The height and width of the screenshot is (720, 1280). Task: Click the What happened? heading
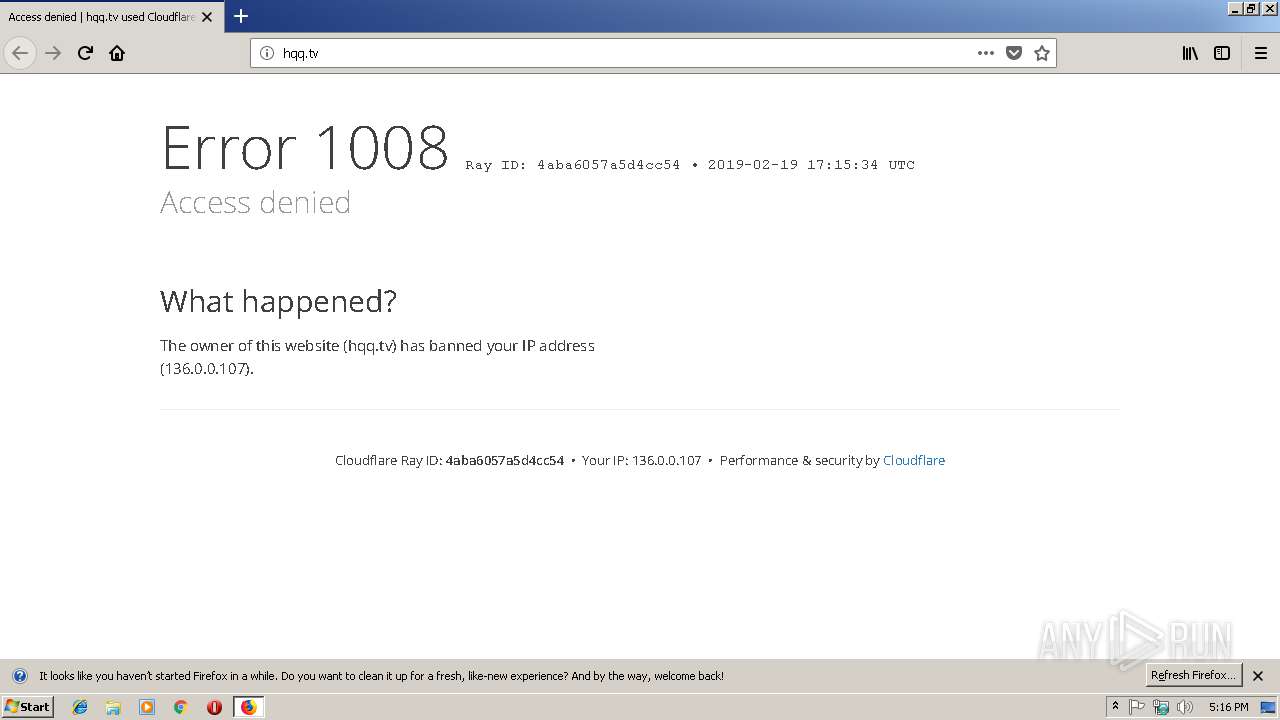278,301
